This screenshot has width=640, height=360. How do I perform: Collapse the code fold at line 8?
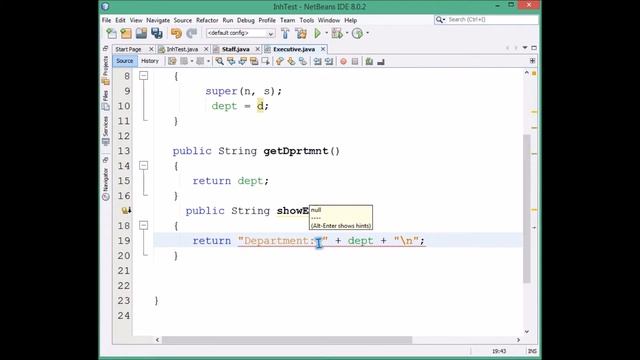coord(144,76)
